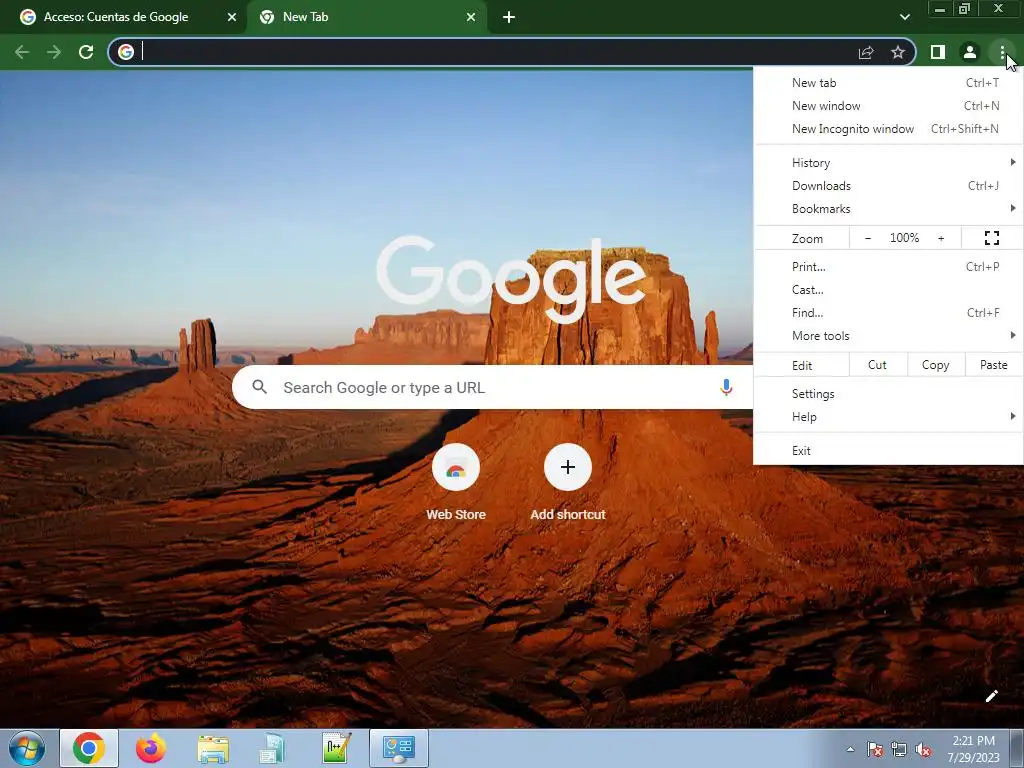Expand the Bookmarks submenu

[x=888, y=209]
